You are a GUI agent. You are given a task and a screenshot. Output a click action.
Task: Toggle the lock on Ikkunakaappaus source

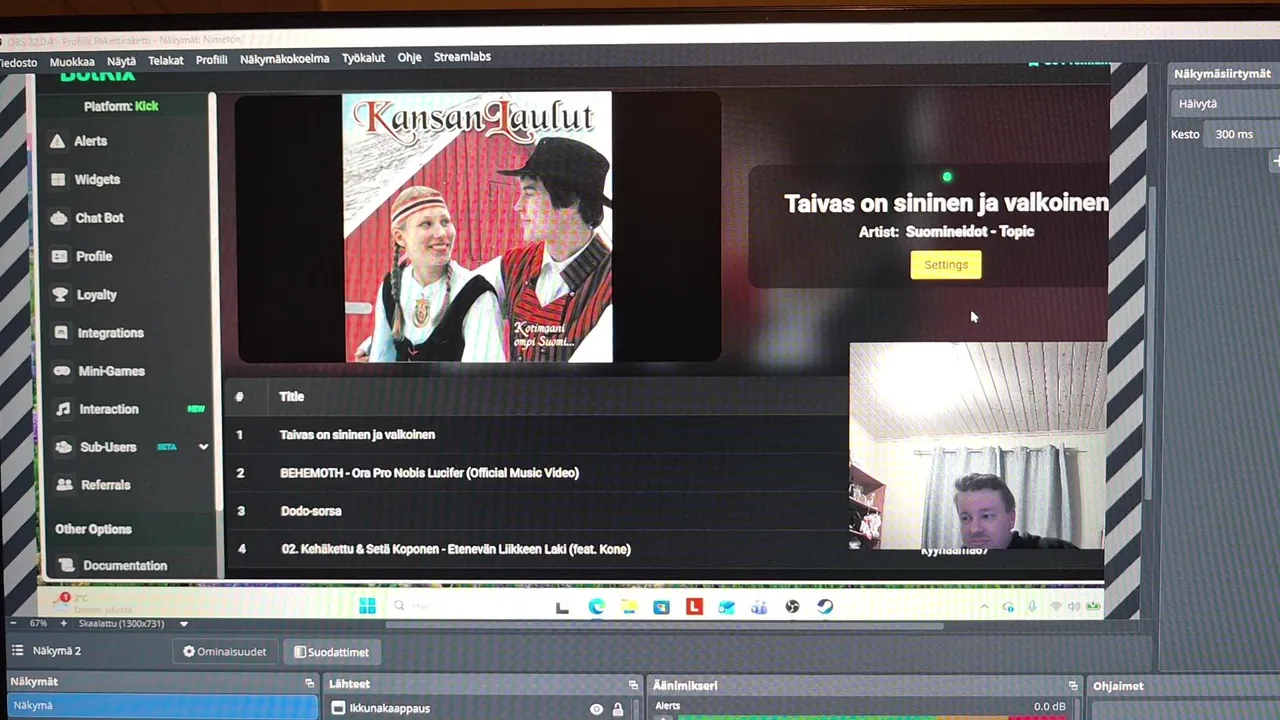(x=618, y=709)
